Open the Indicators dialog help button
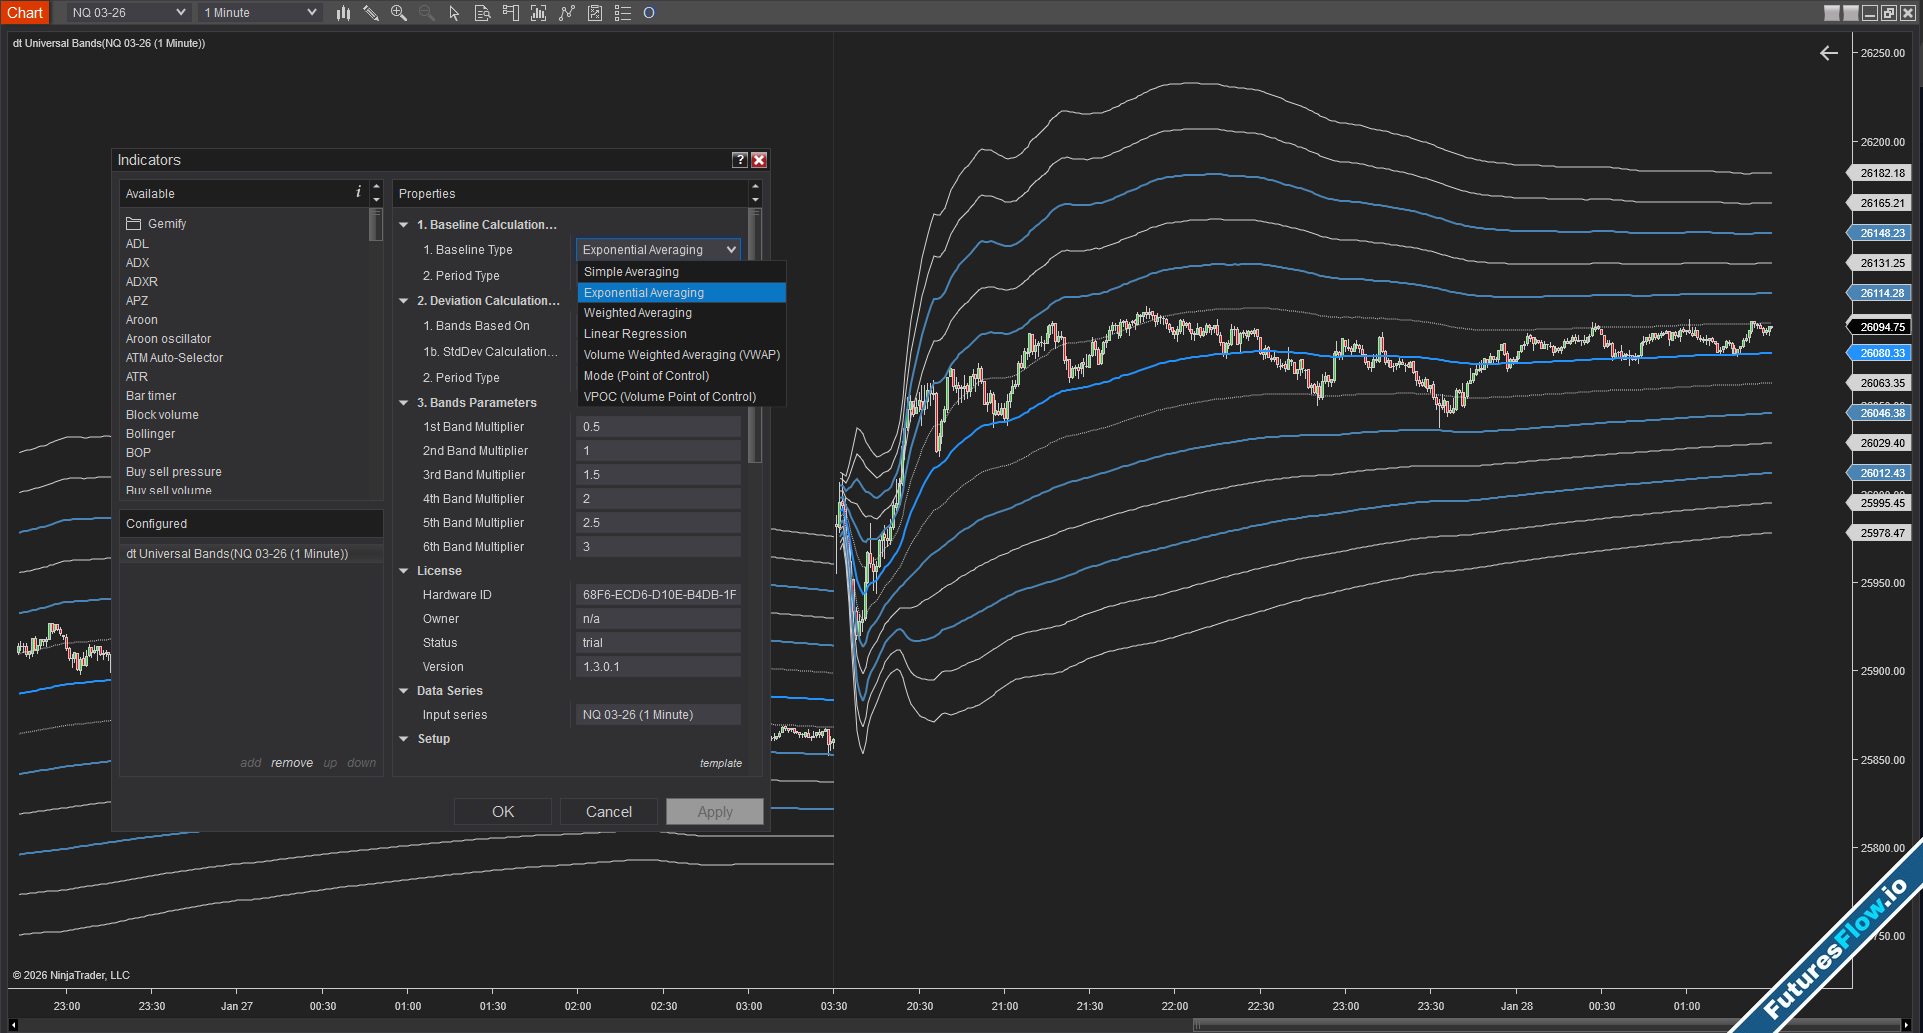 (x=739, y=160)
